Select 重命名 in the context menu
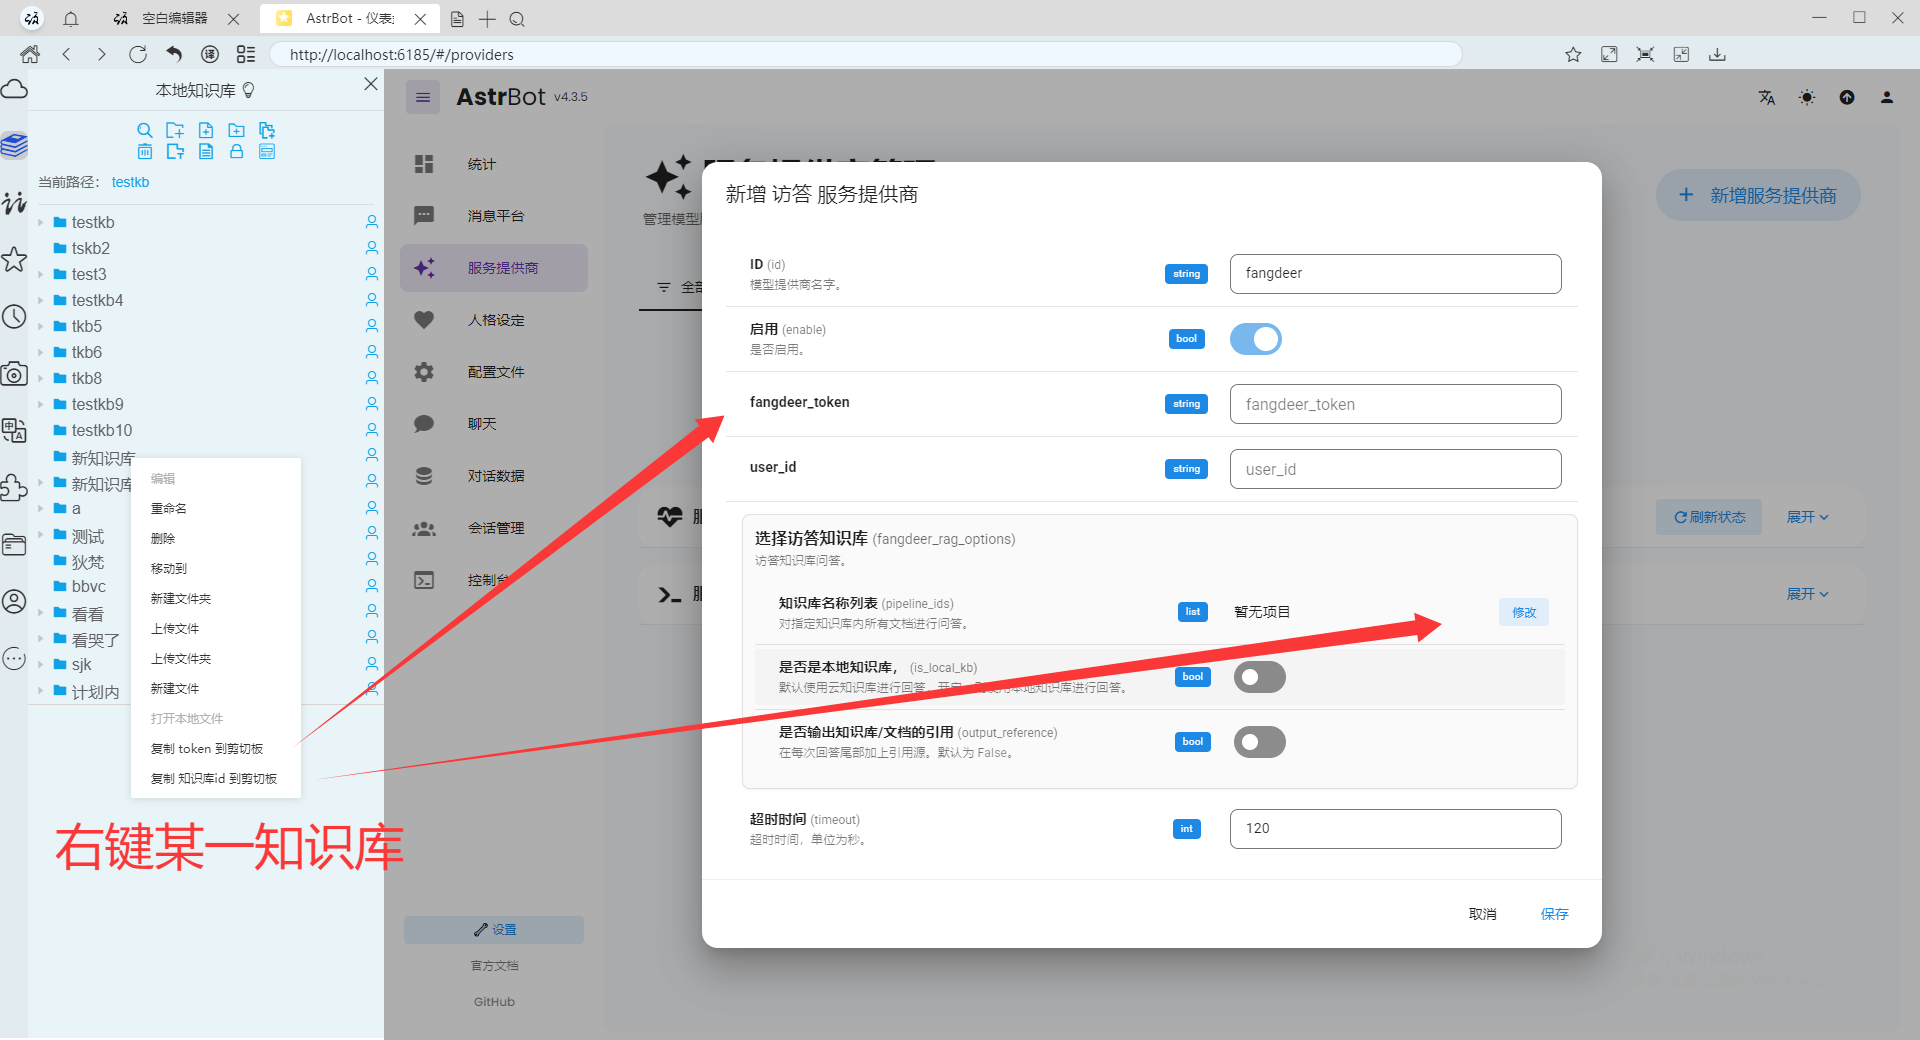Viewport: 1920px width, 1040px height. point(168,508)
